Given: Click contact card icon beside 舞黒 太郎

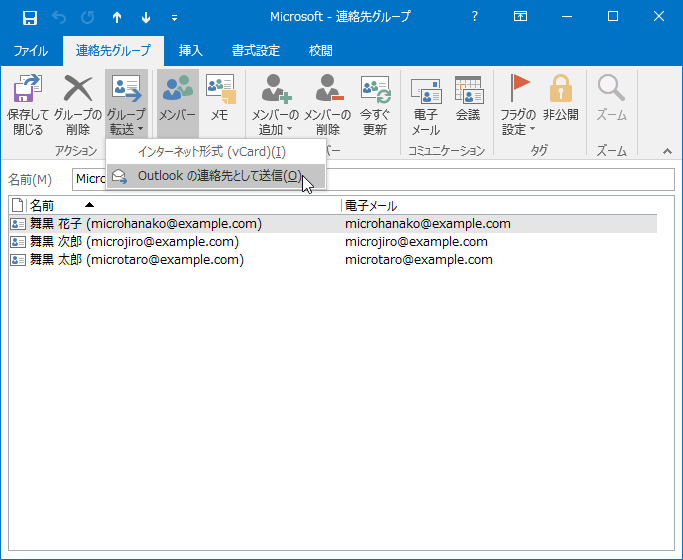Looking at the screenshot, I should 18,260.
